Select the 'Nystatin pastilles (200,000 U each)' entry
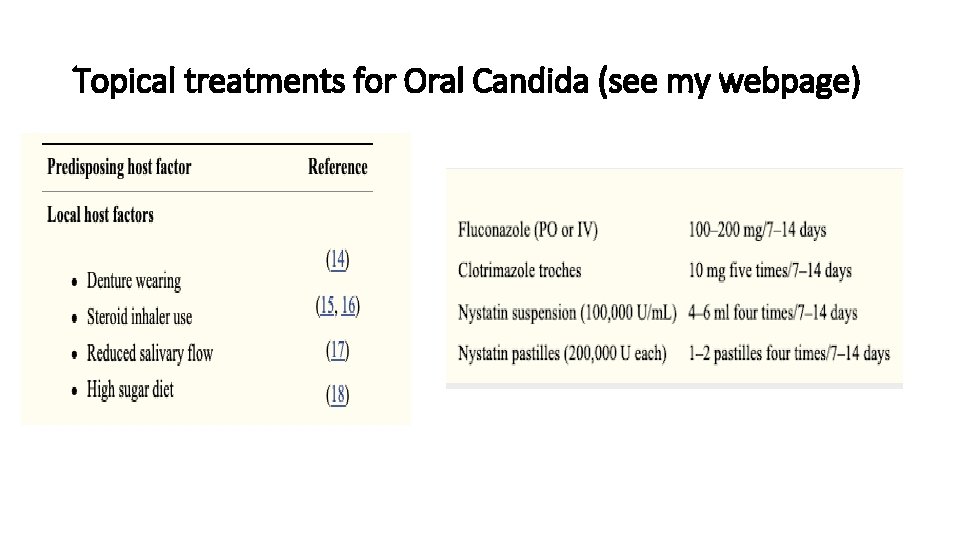The width and height of the screenshot is (960, 540). point(562,354)
